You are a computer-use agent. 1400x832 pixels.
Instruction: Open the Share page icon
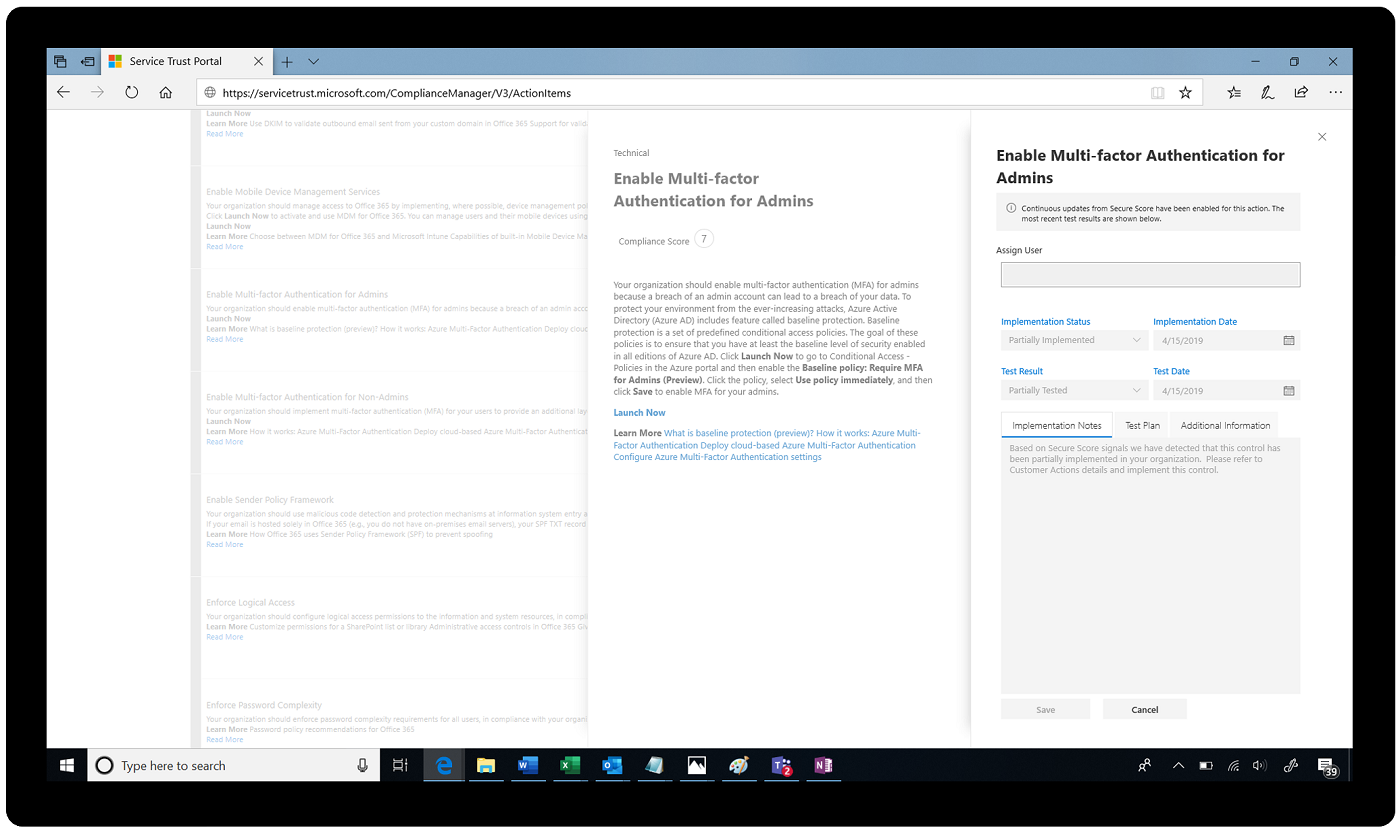pos(1301,92)
